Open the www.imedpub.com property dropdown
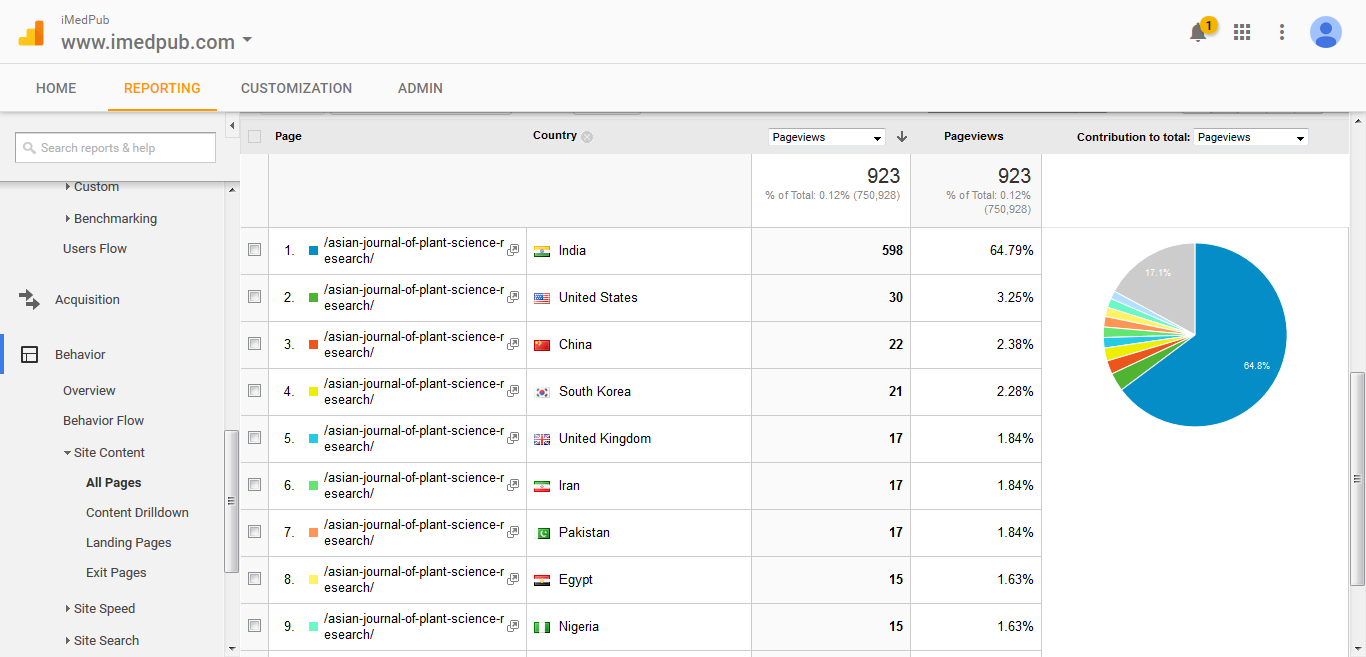 (156, 42)
